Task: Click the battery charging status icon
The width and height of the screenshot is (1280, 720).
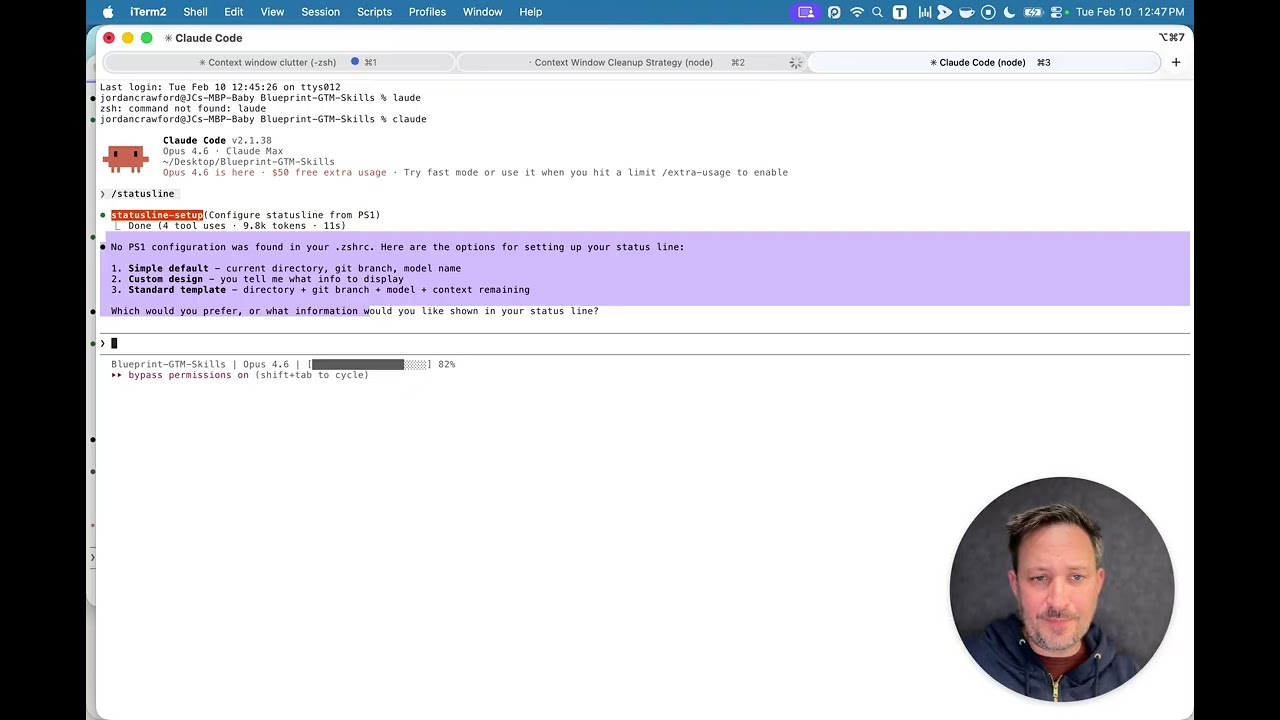Action: [1033, 12]
